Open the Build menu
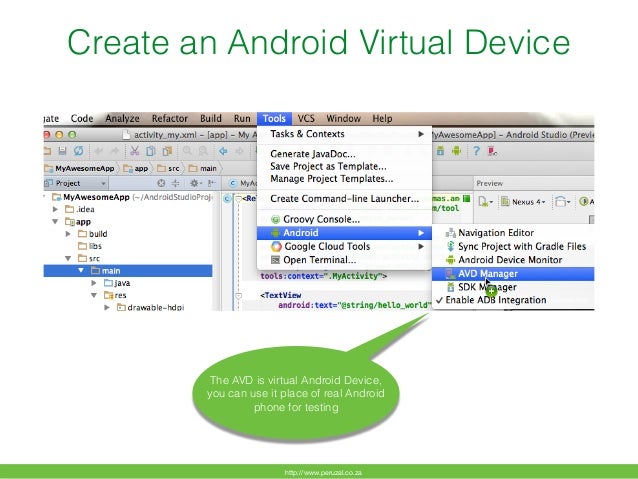The width and height of the screenshot is (638, 479). click(211, 118)
